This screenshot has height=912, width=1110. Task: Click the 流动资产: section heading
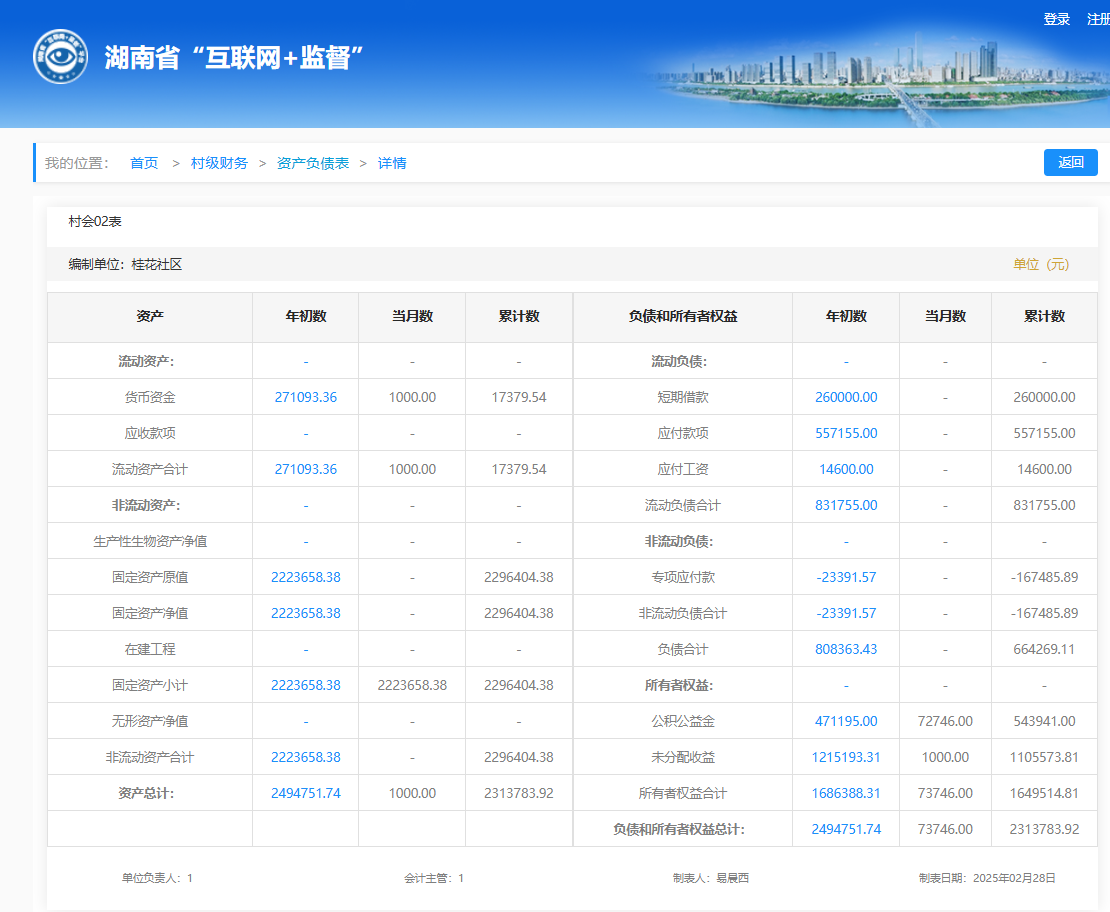[x=146, y=361]
